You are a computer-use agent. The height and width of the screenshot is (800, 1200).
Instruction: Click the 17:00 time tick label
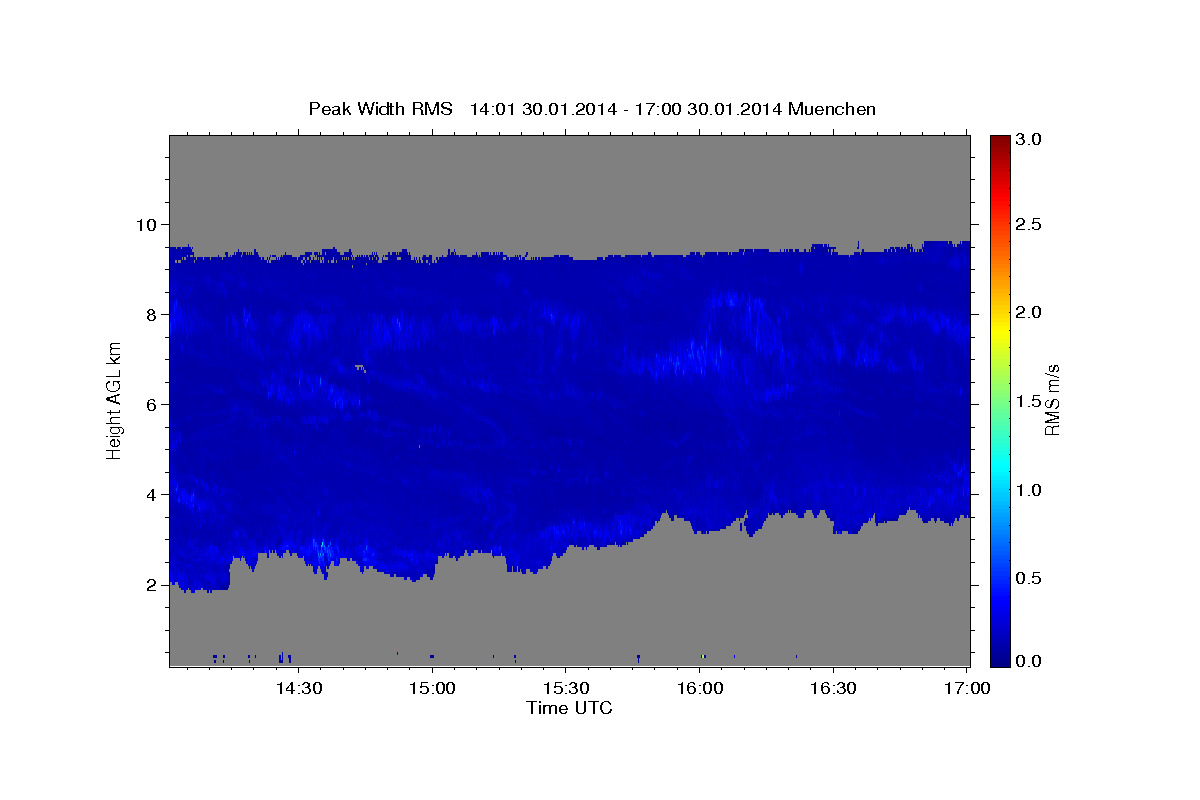click(x=967, y=689)
